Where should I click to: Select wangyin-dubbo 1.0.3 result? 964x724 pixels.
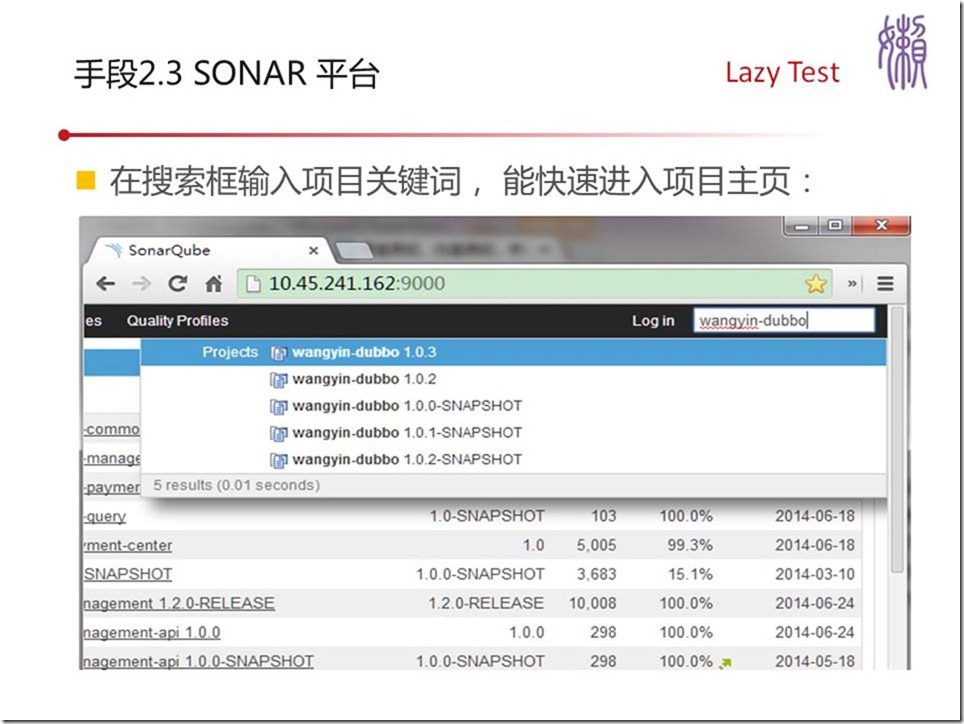click(x=513, y=352)
